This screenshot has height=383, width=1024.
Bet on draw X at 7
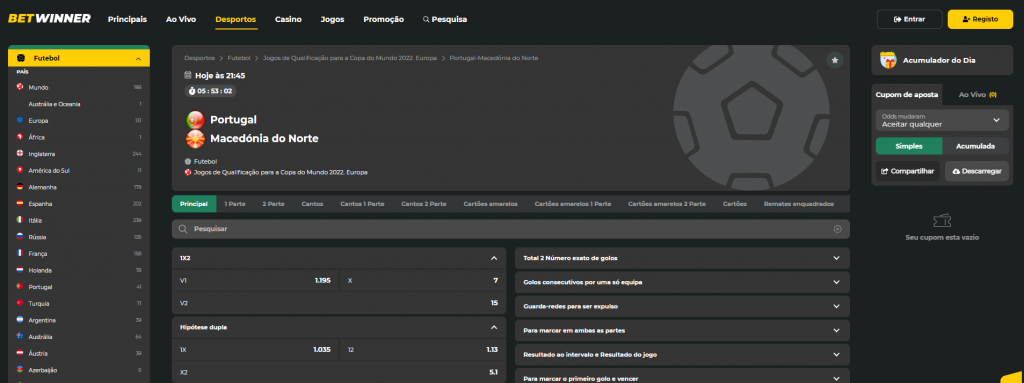coord(423,280)
